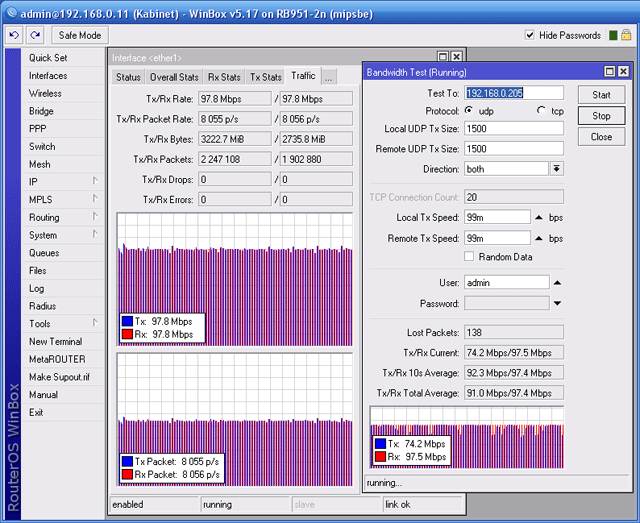Select the tcp protocol radio button

tap(541, 111)
